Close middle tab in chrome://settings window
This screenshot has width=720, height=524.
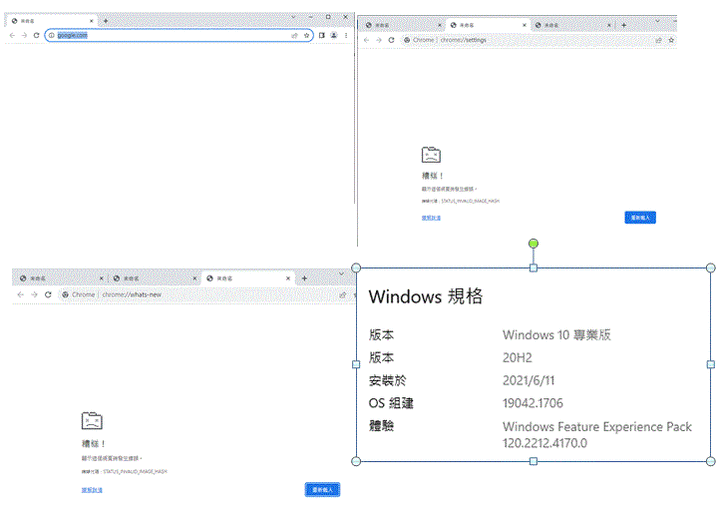click(524, 25)
